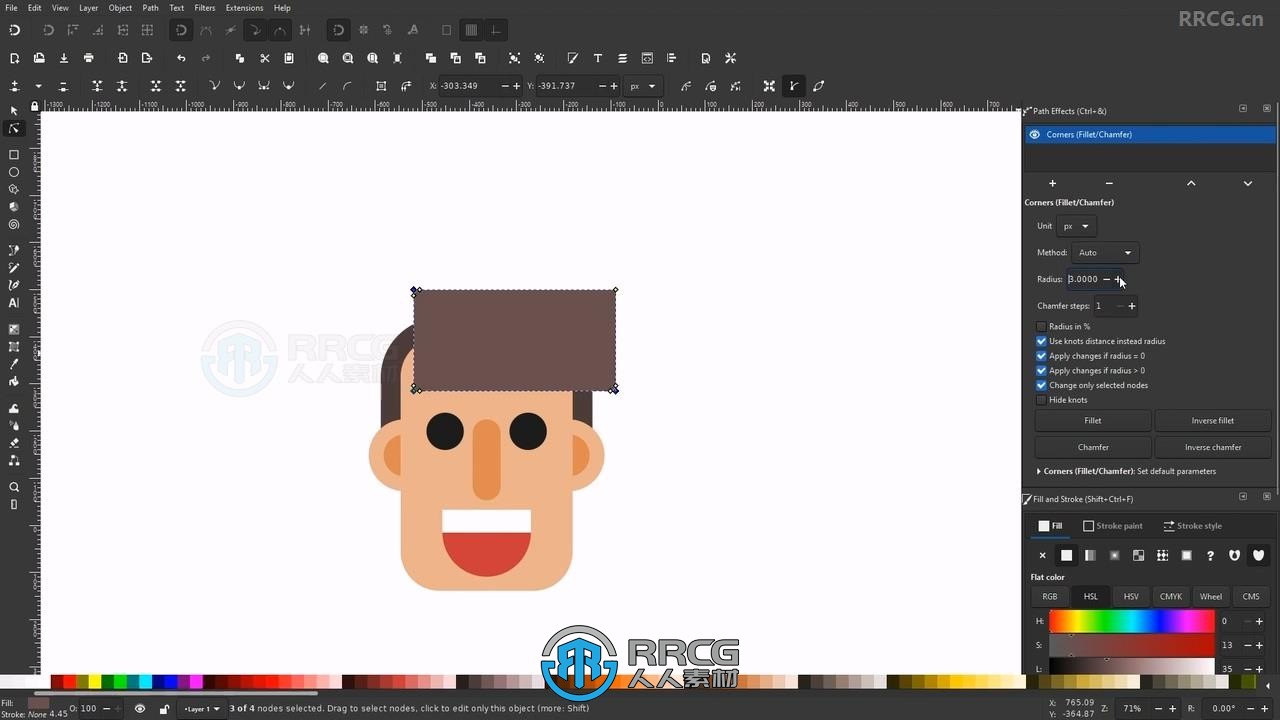The width and height of the screenshot is (1280, 720).
Task: Click the Save document icon
Action: (63, 58)
